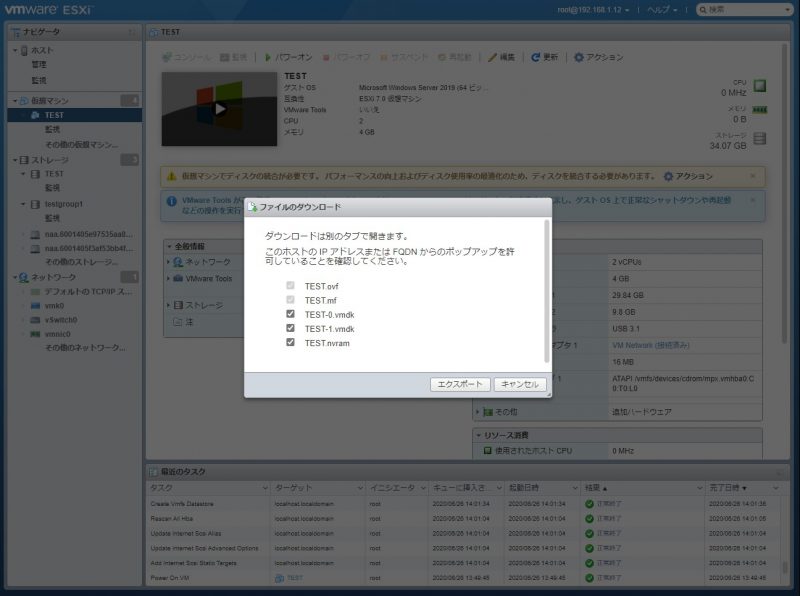Open その他のストレージ... link

82,261
